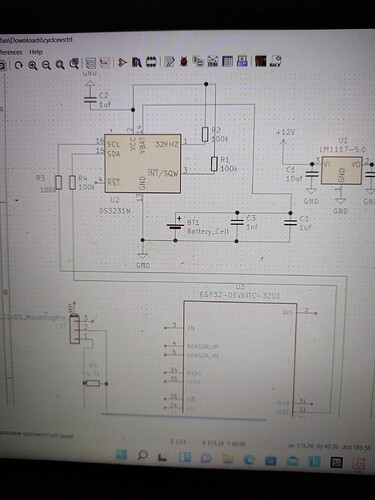Fit schematic to screen with zoom-fit icon
The width and height of the screenshot is (375, 500).
point(60,65)
